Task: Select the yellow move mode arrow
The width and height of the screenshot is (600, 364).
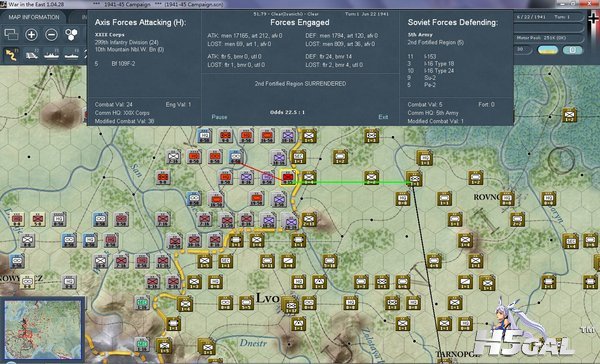Action: 11,55
